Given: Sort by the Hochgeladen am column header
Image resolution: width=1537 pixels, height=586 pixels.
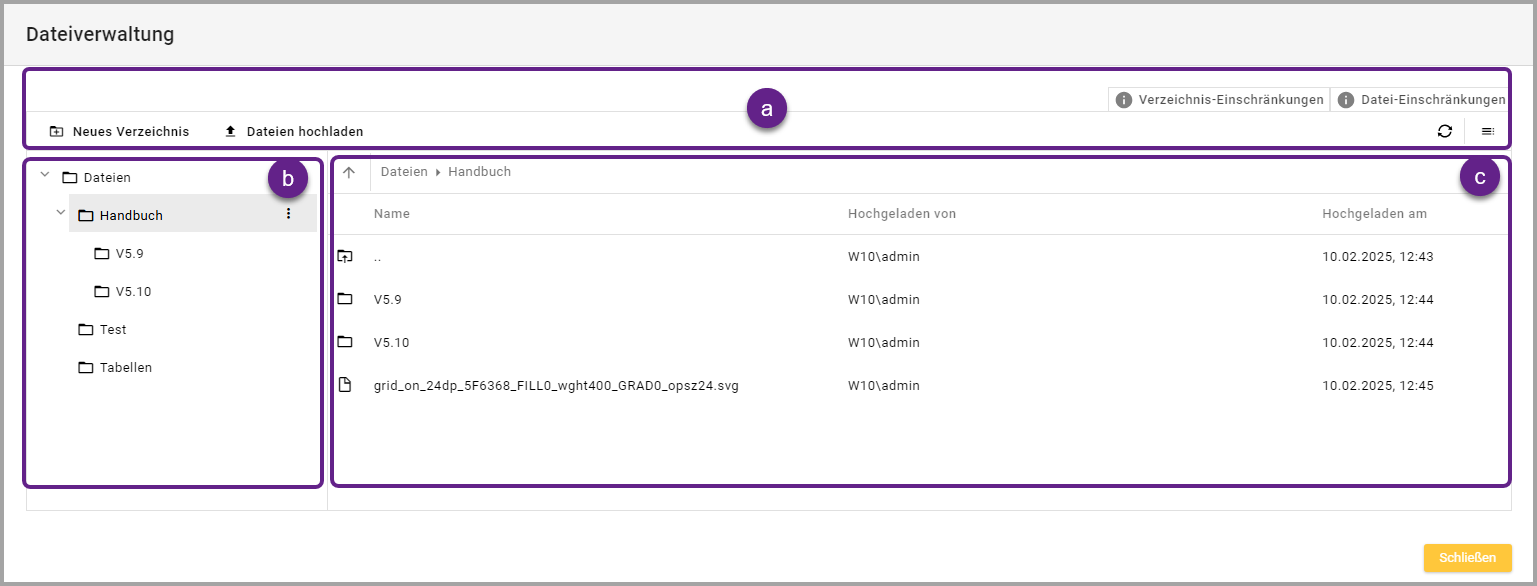Looking at the screenshot, I should click(1374, 214).
